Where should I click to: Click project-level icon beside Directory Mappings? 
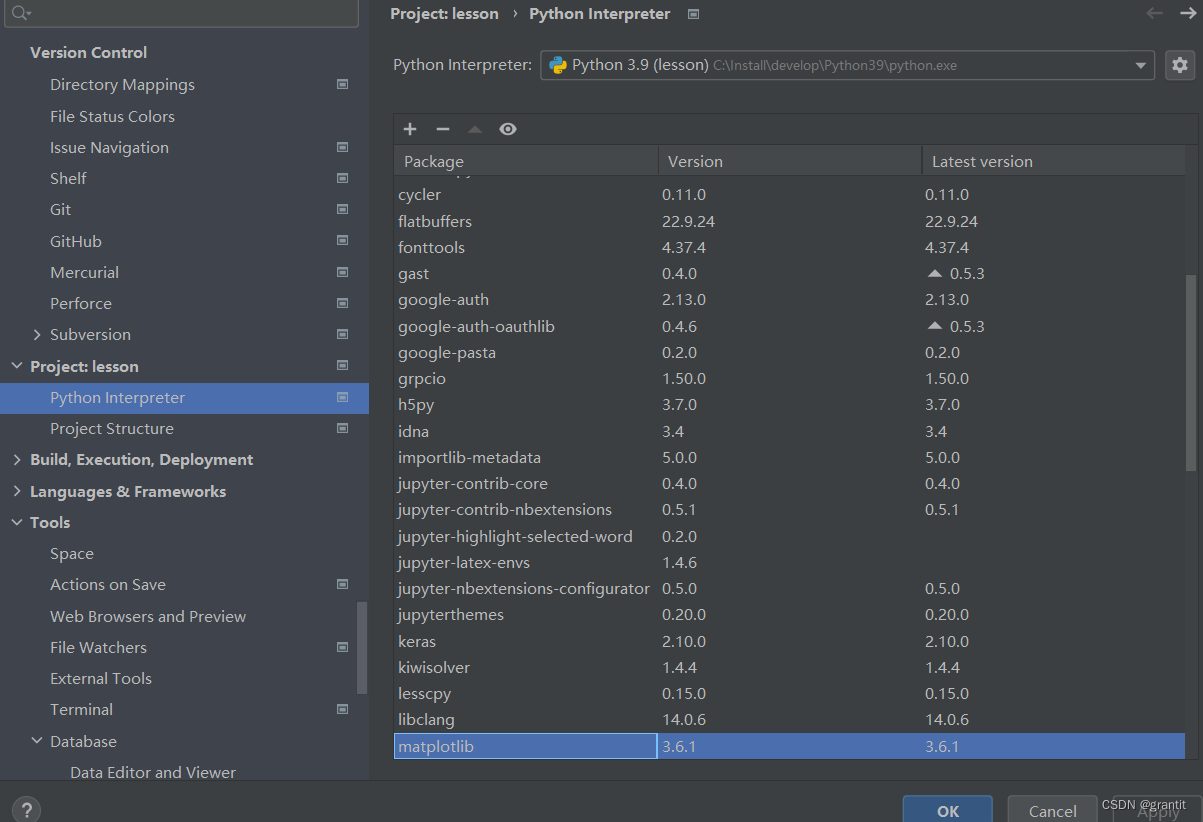pos(343,85)
